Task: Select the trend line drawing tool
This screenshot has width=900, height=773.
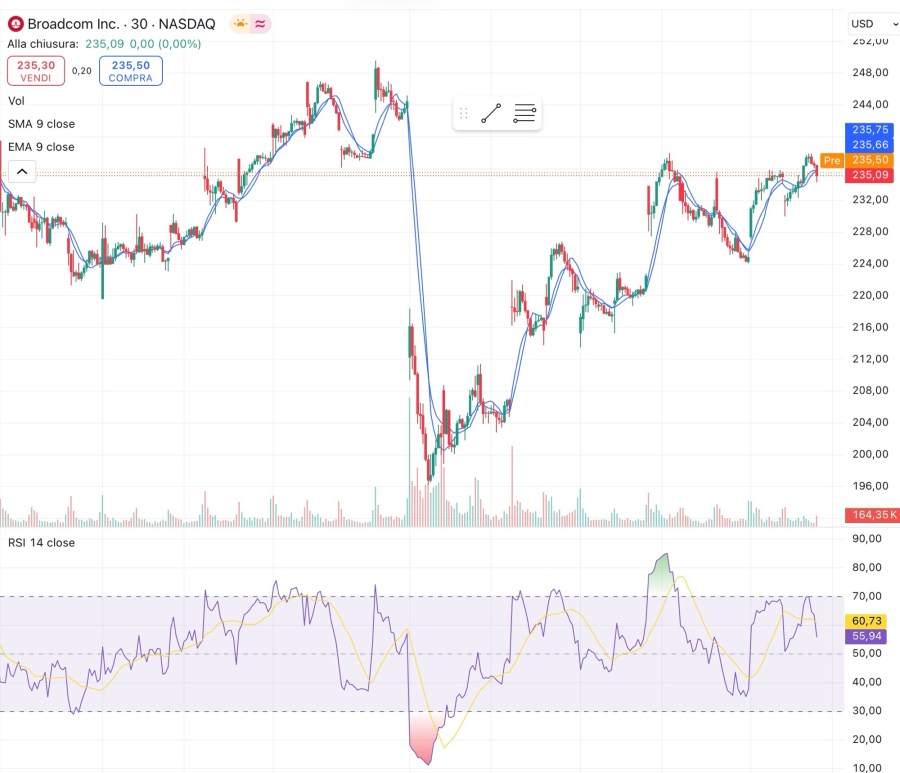Action: (491, 114)
